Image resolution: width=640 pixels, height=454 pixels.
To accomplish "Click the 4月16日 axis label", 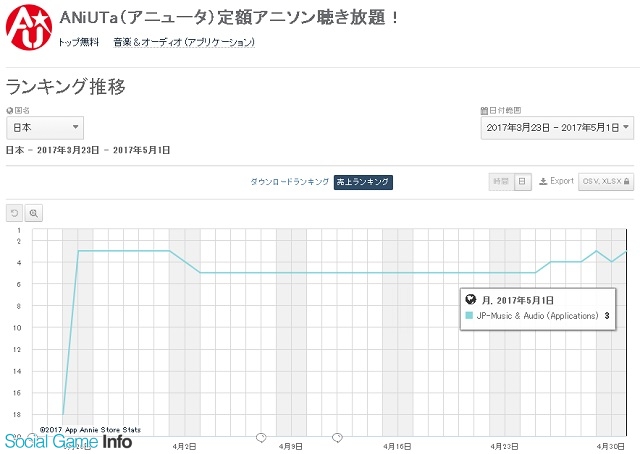I will point(397,446).
